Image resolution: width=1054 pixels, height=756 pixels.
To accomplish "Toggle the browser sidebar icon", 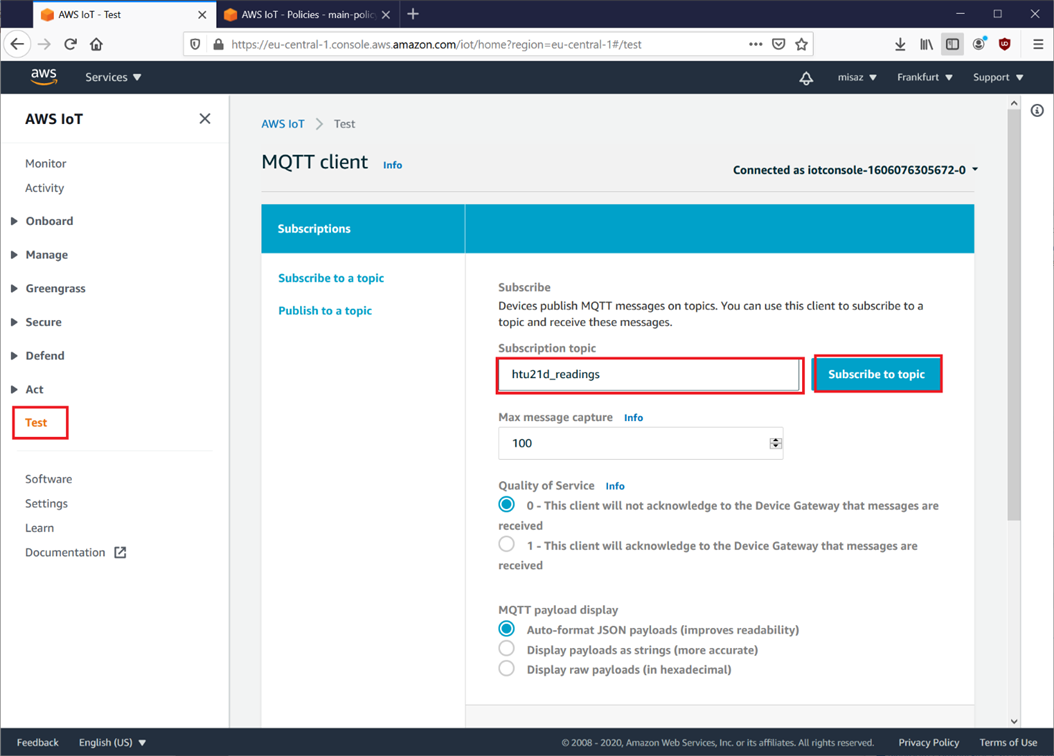I will [952, 44].
